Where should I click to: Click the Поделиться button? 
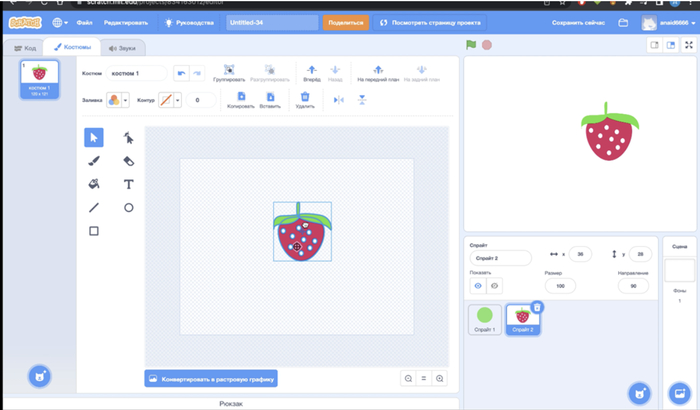(x=345, y=21)
